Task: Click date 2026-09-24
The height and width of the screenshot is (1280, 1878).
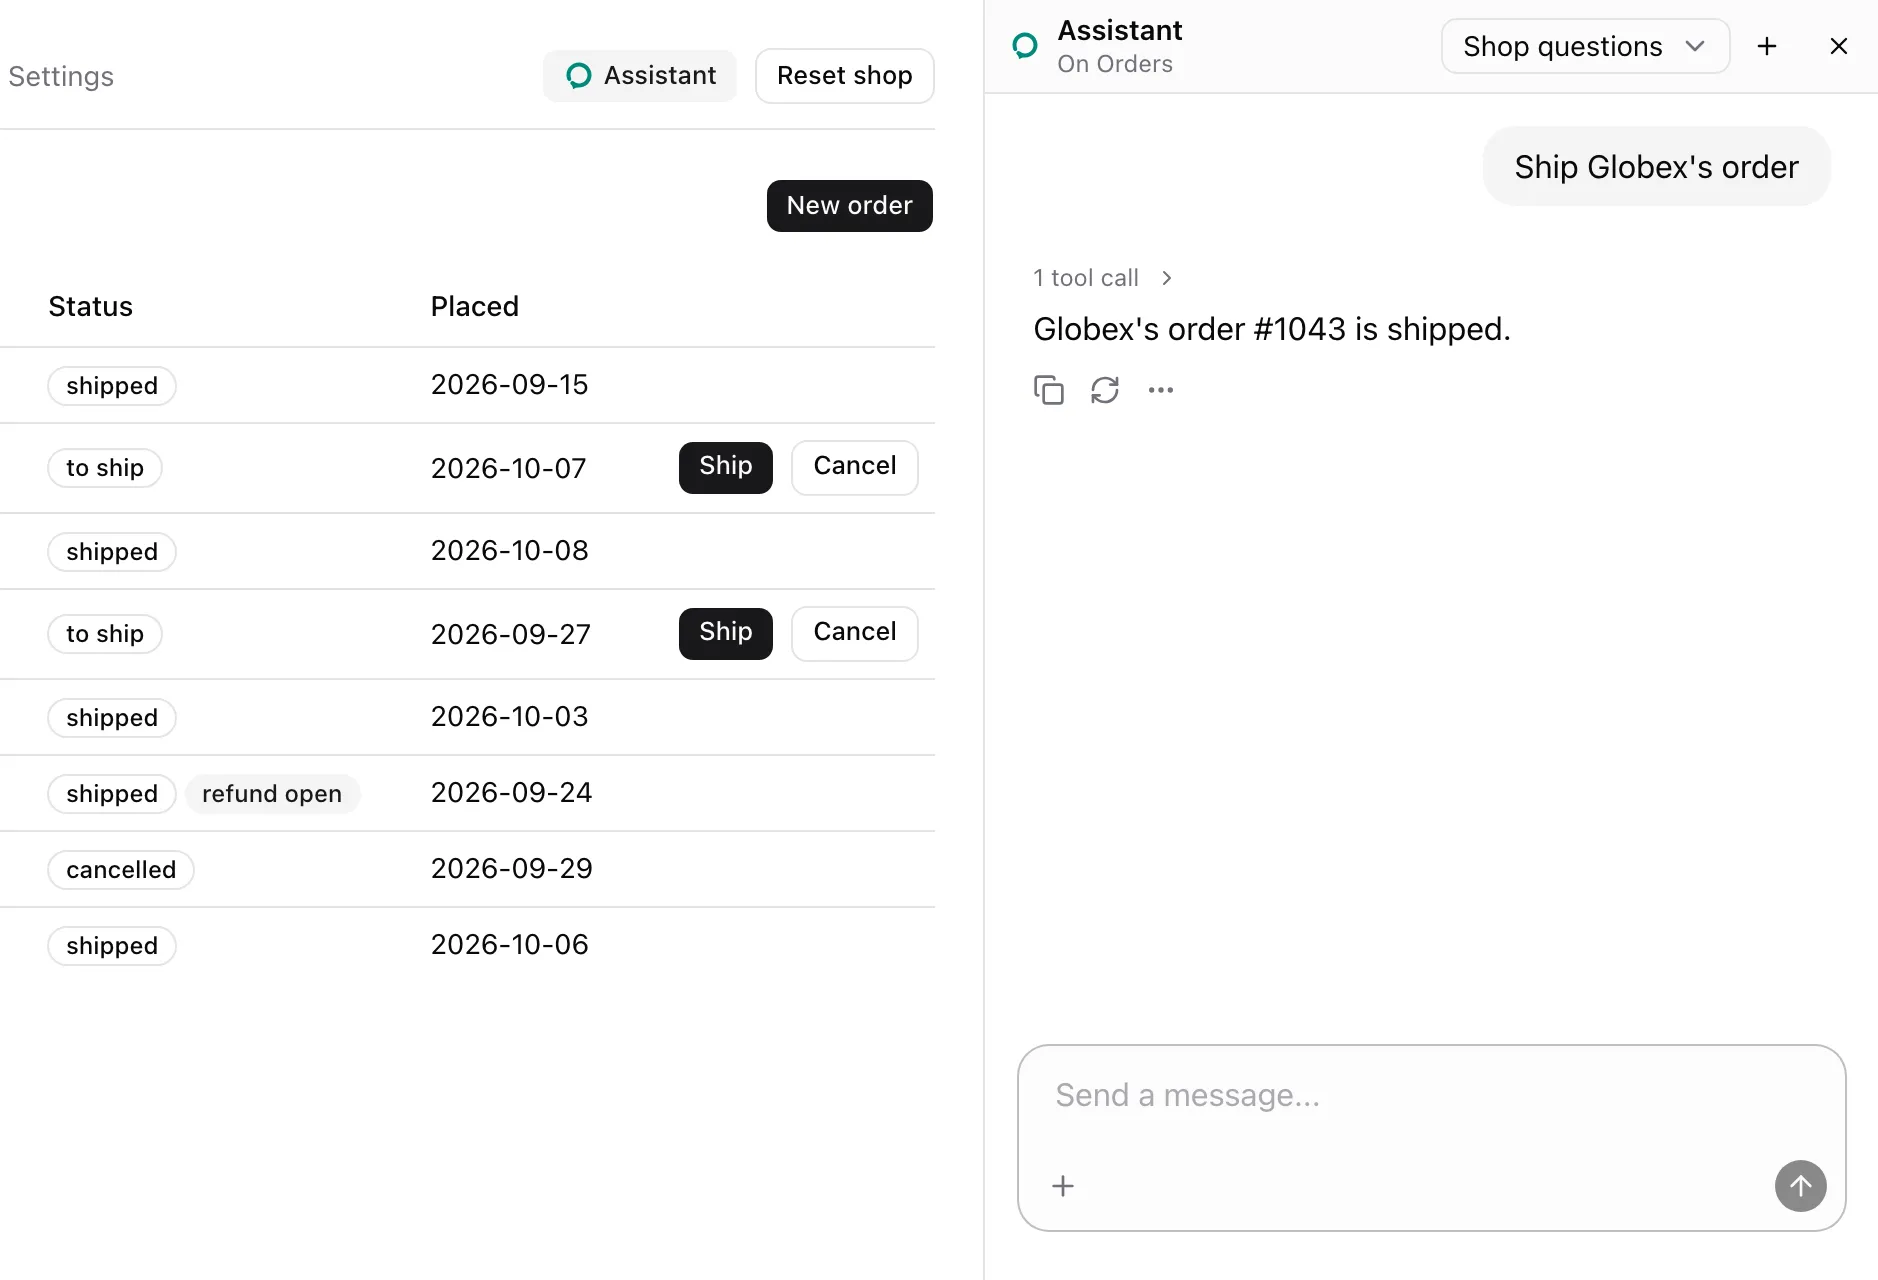Action: (511, 793)
